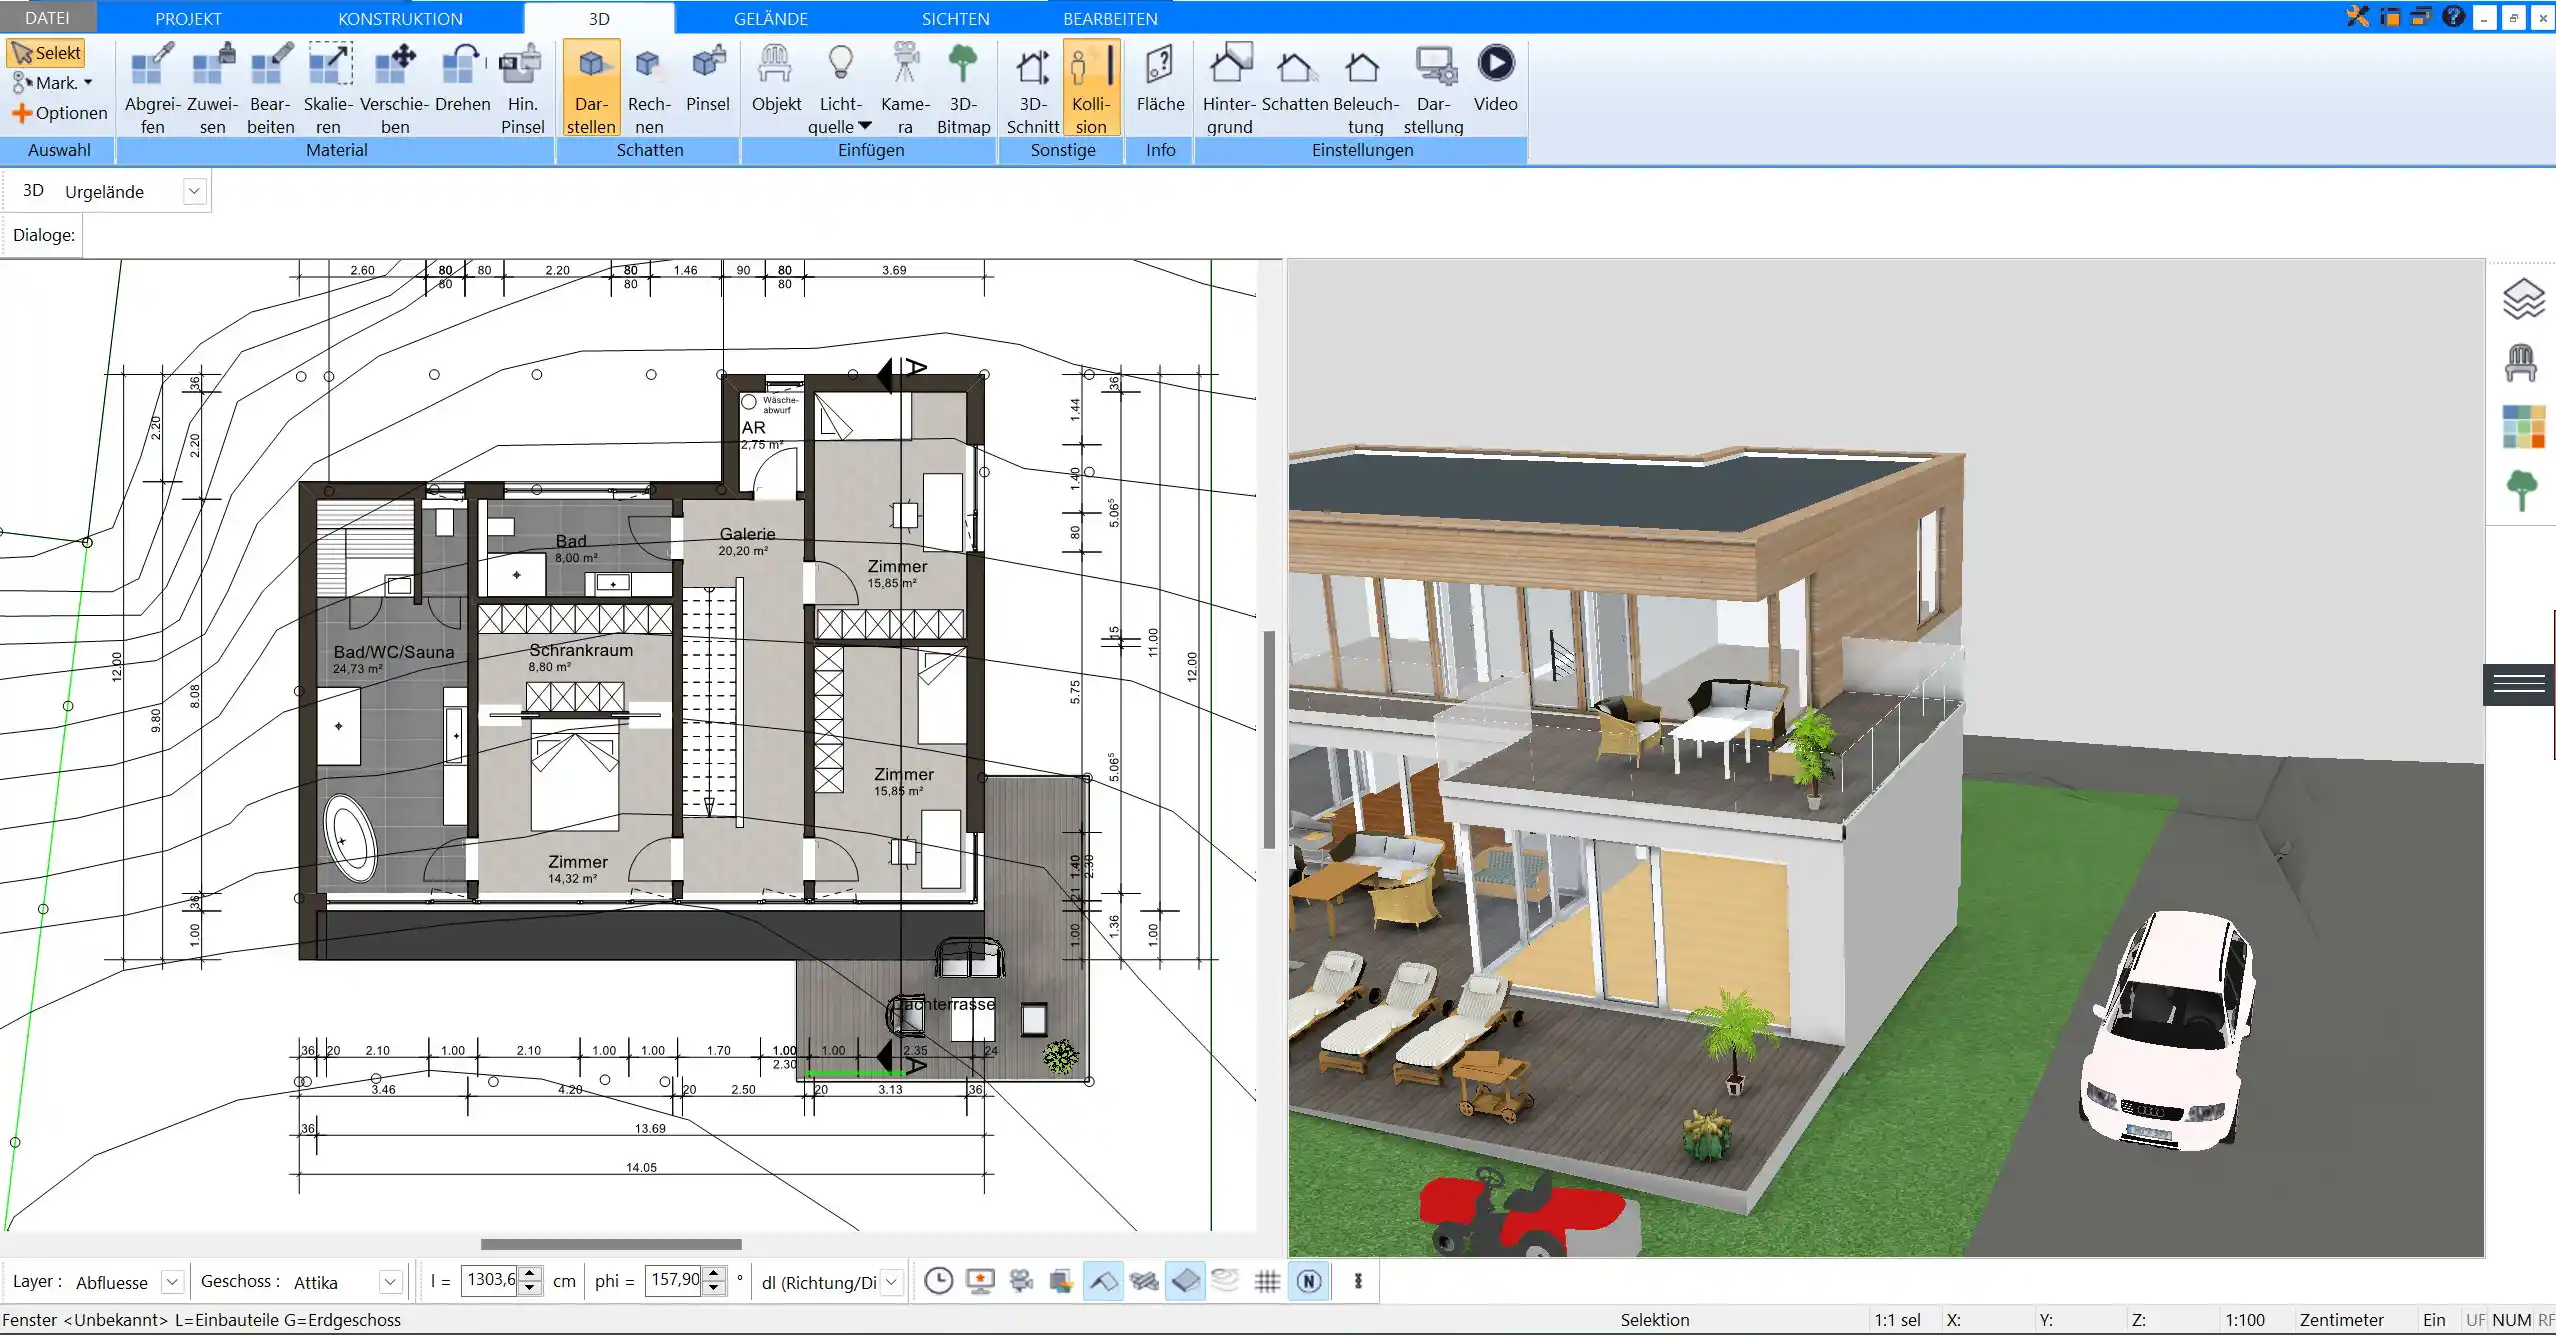
Task: Open the Bearbeiten material tool
Action: [270, 88]
